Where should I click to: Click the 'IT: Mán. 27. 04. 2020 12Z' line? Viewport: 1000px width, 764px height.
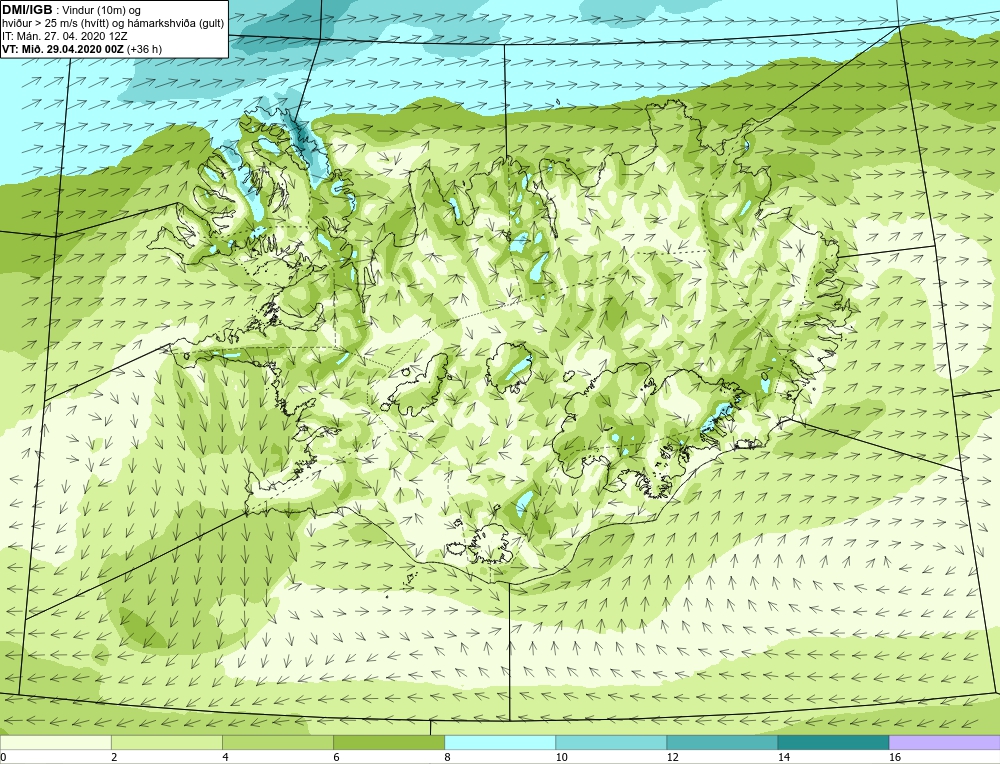(x=64, y=36)
